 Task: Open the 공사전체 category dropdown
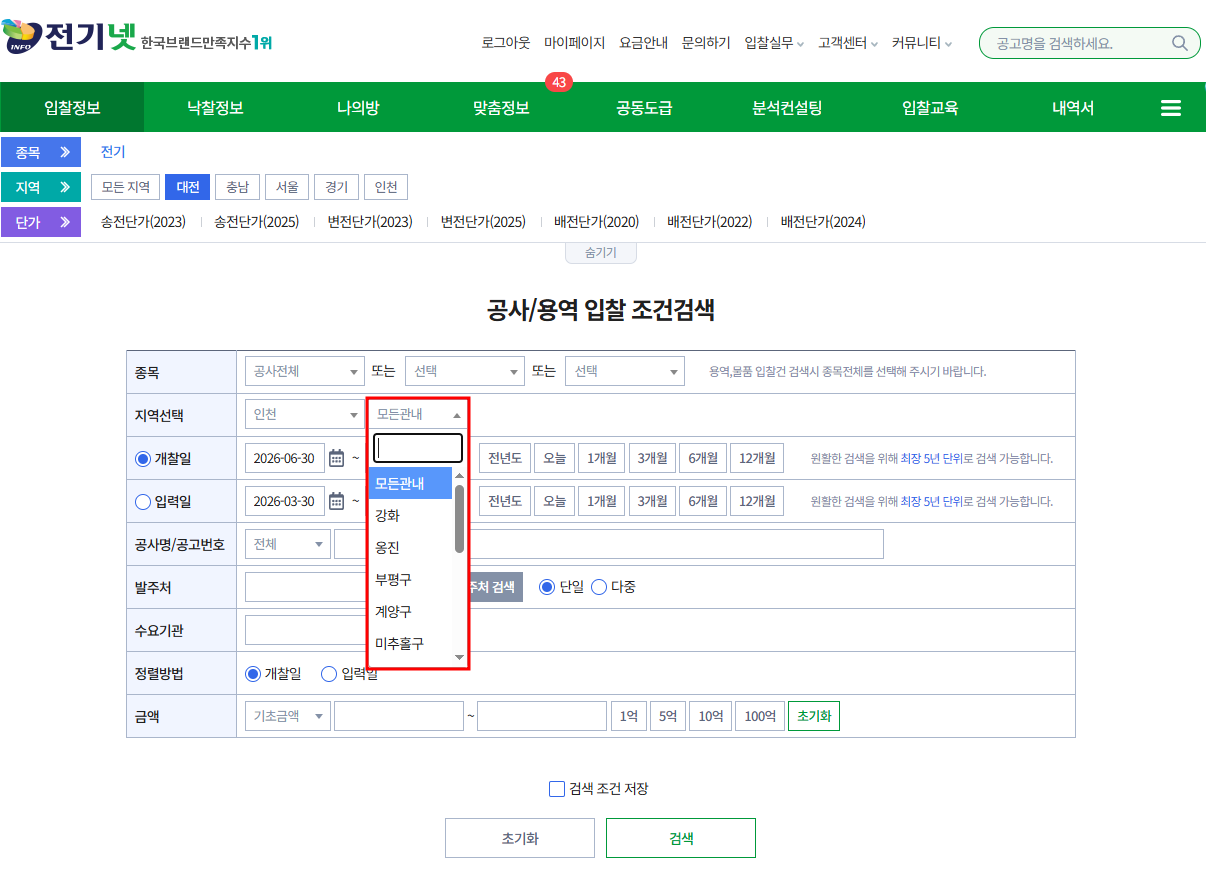(x=305, y=371)
